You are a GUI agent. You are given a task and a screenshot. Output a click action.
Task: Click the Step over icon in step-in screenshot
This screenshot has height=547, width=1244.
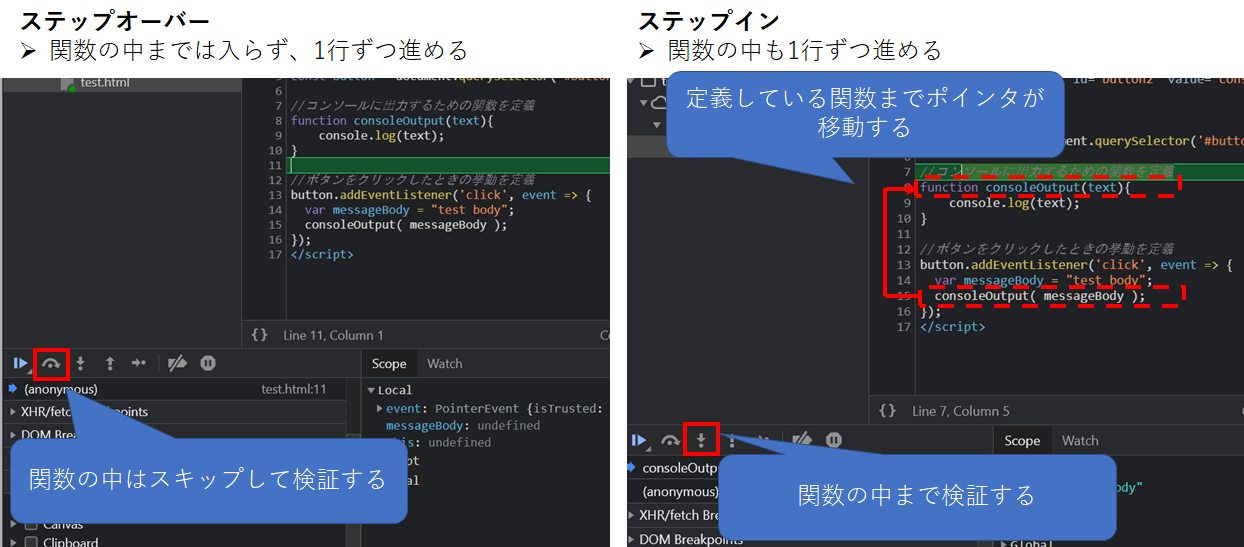(x=670, y=440)
